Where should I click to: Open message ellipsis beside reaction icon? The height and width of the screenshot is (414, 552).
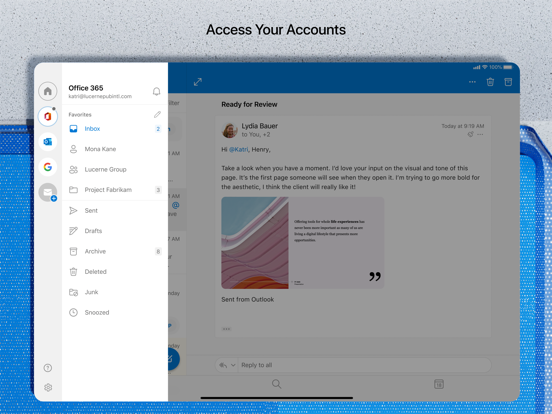click(480, 134)
